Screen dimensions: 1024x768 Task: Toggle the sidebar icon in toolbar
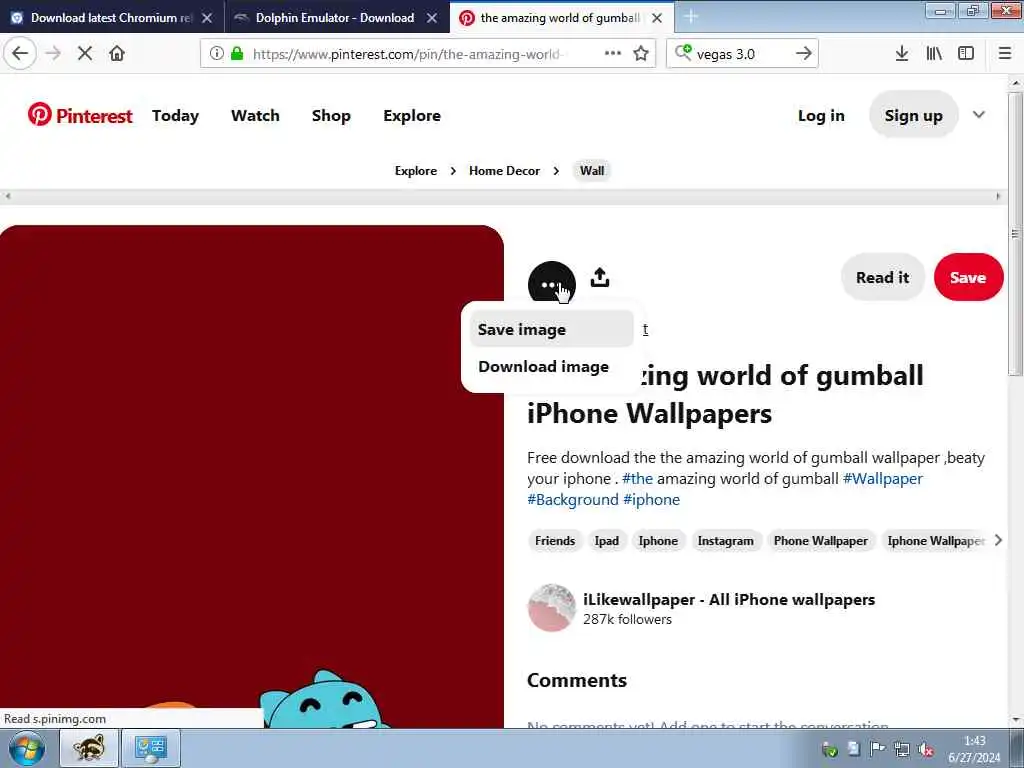[x=966, y=53]
